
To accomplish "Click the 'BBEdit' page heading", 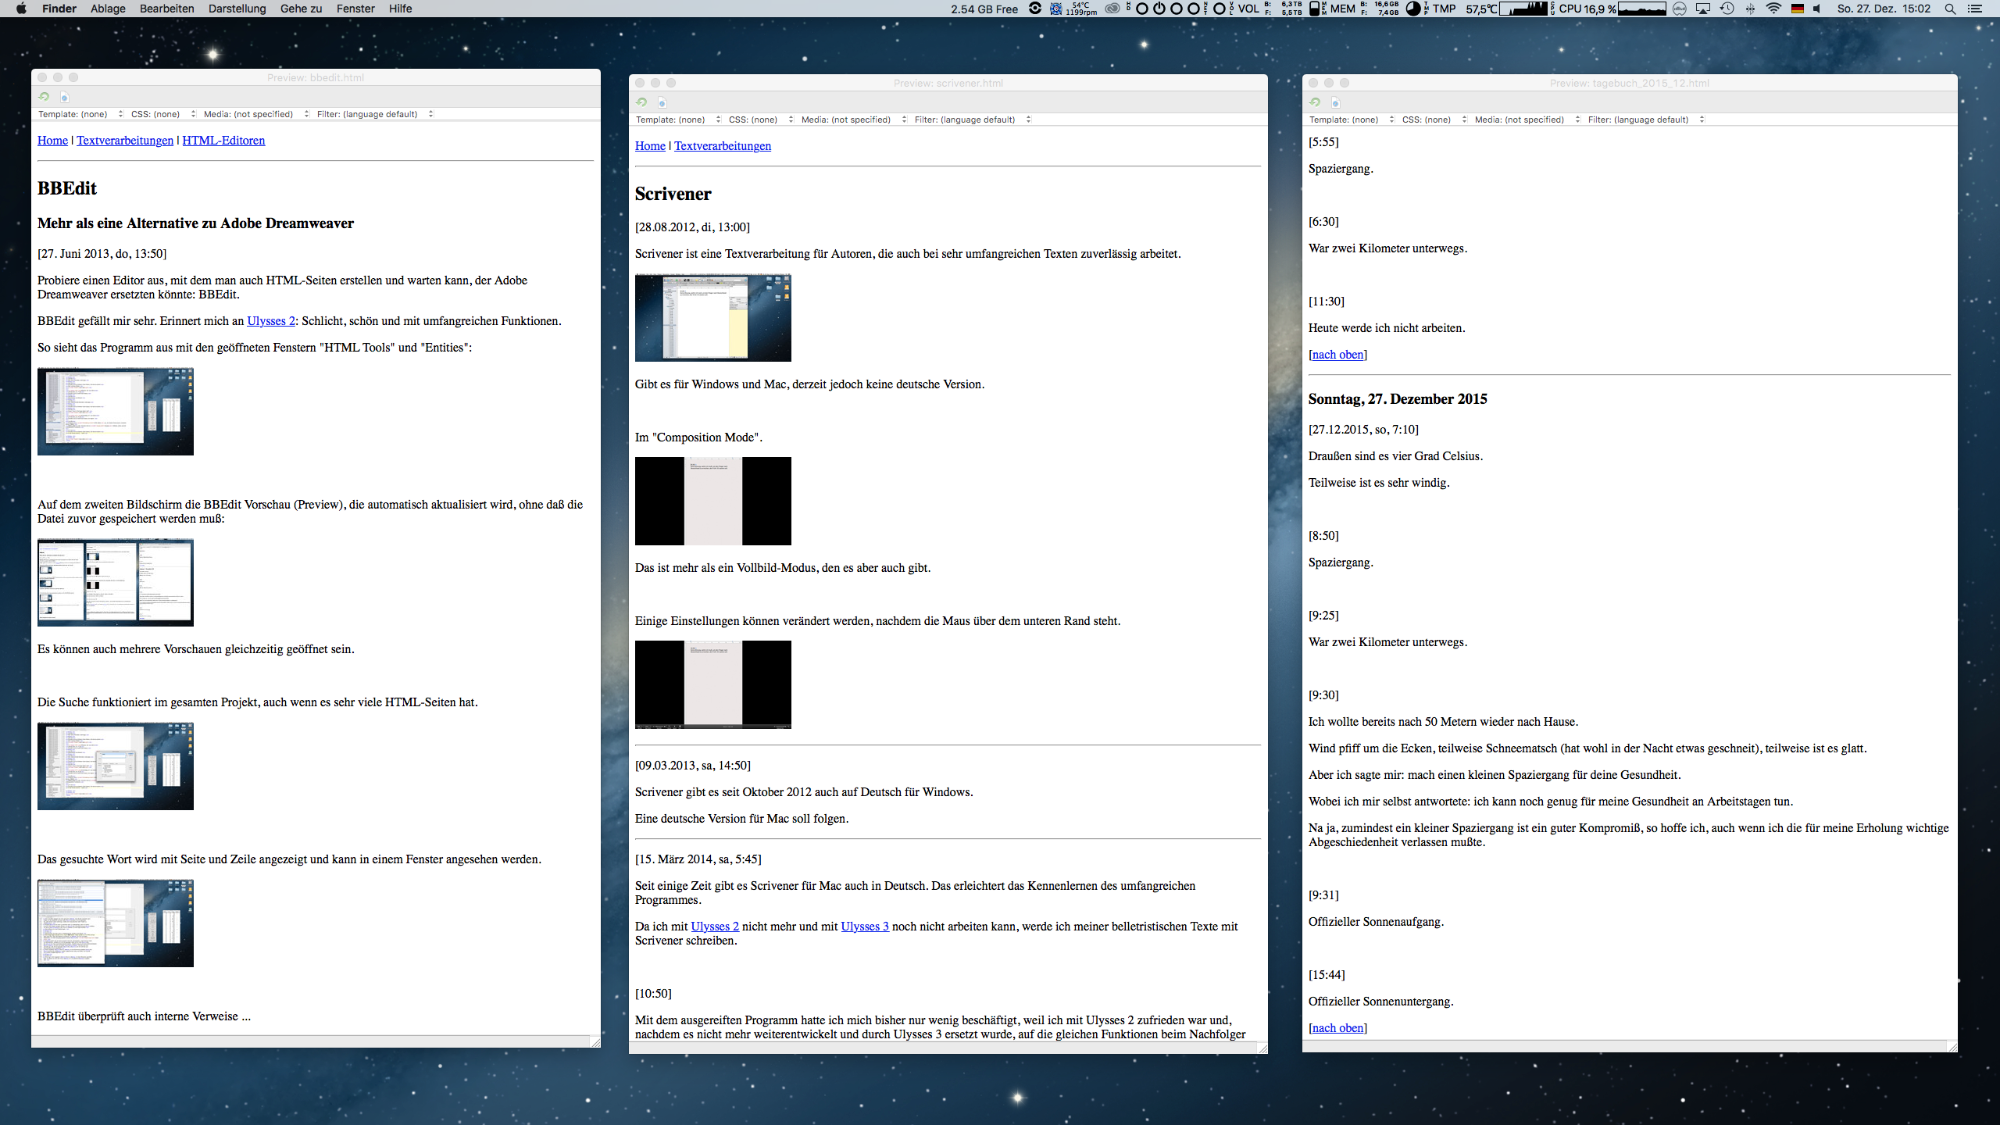I will (67, 189).
